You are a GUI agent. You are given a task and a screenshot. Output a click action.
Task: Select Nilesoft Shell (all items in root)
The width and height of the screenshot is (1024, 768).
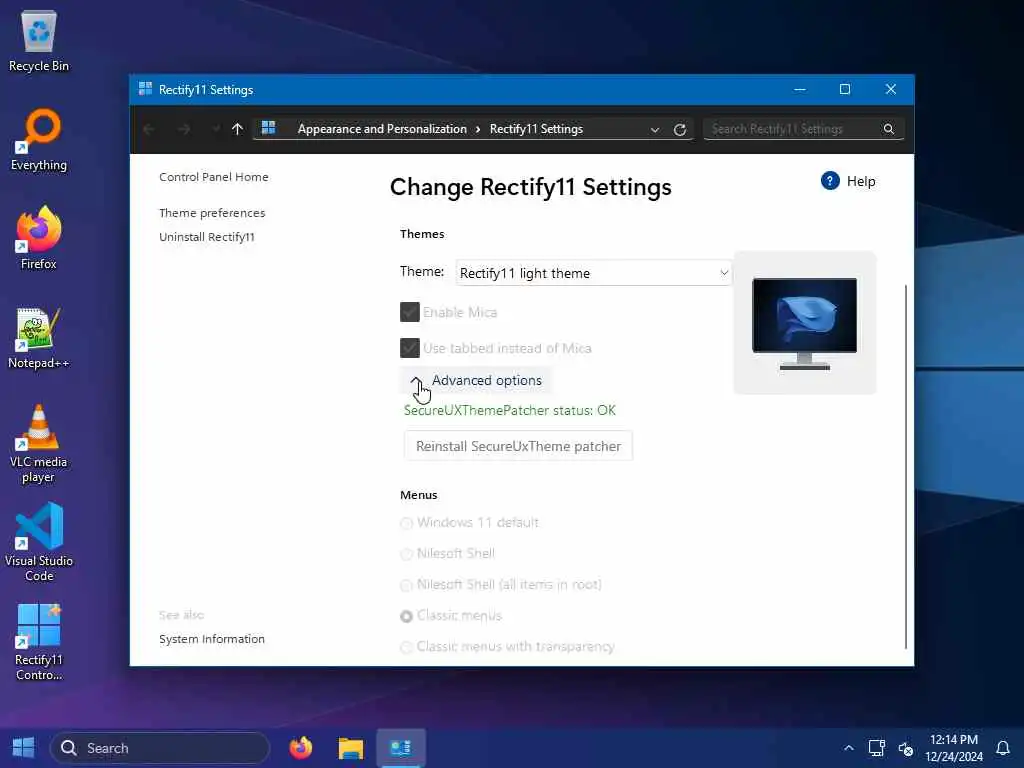(x=406, y=585)
